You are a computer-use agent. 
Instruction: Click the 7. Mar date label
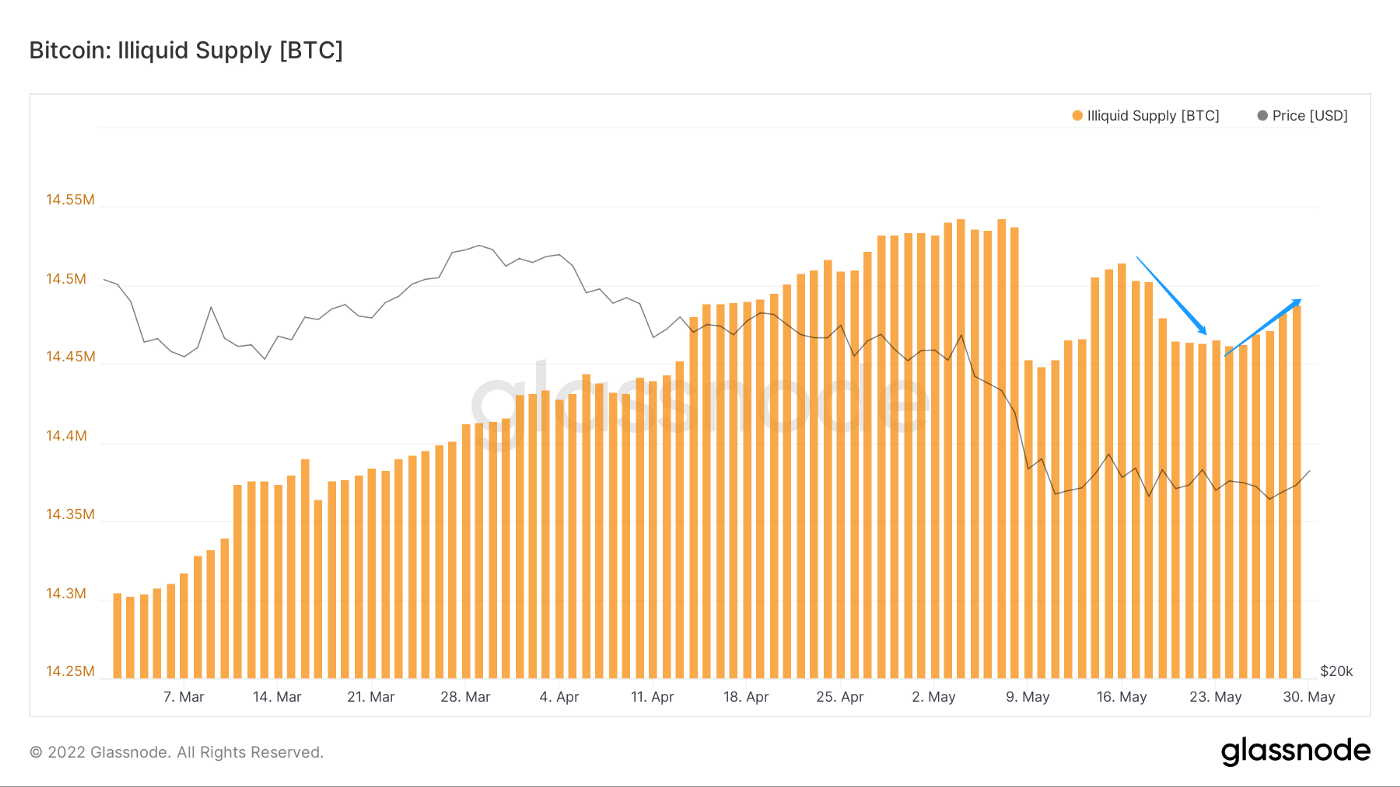[183, 697]
